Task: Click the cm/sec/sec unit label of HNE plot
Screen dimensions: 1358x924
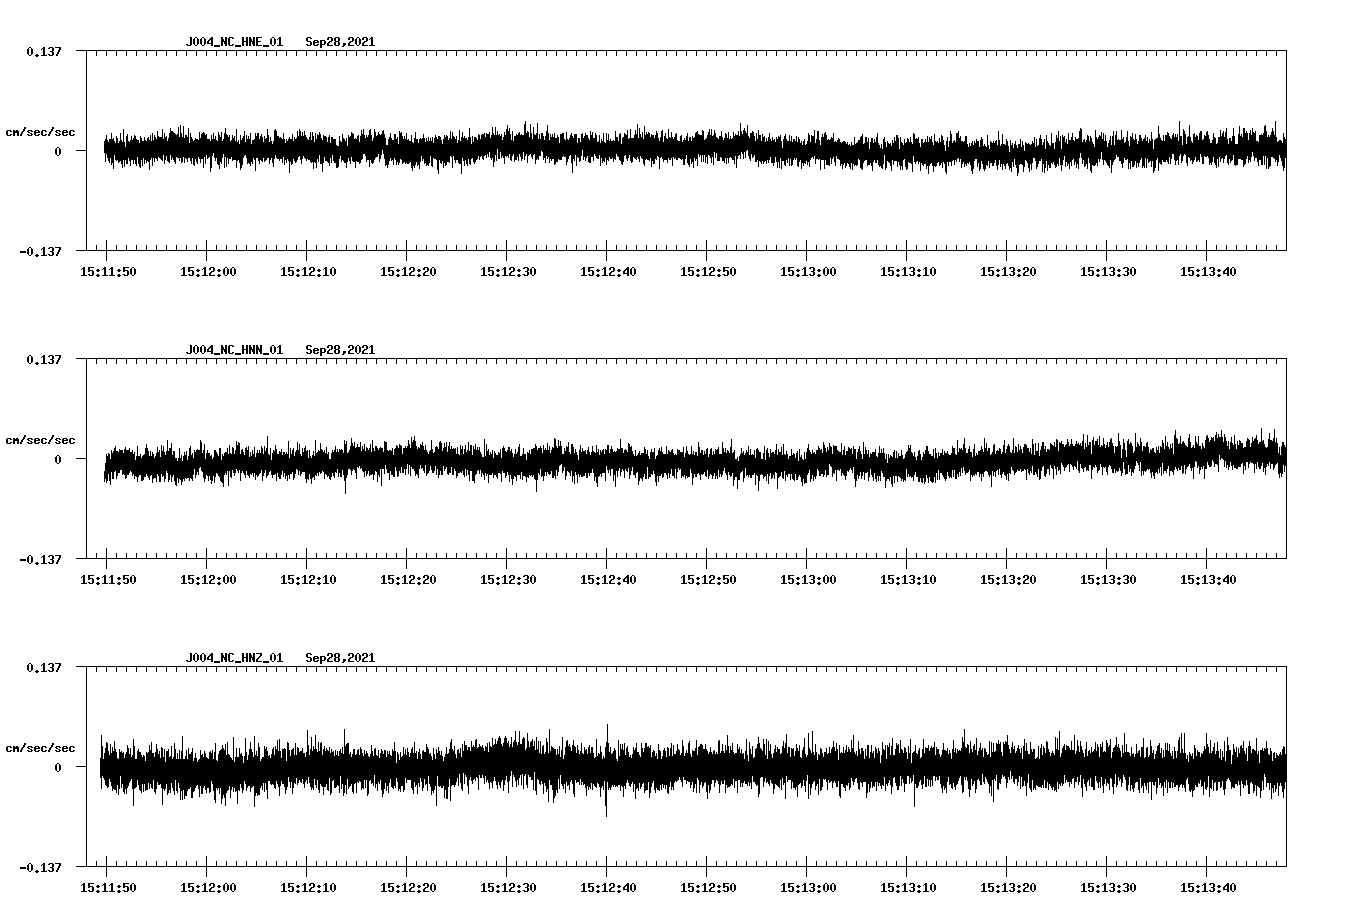Action: [40, 133]
